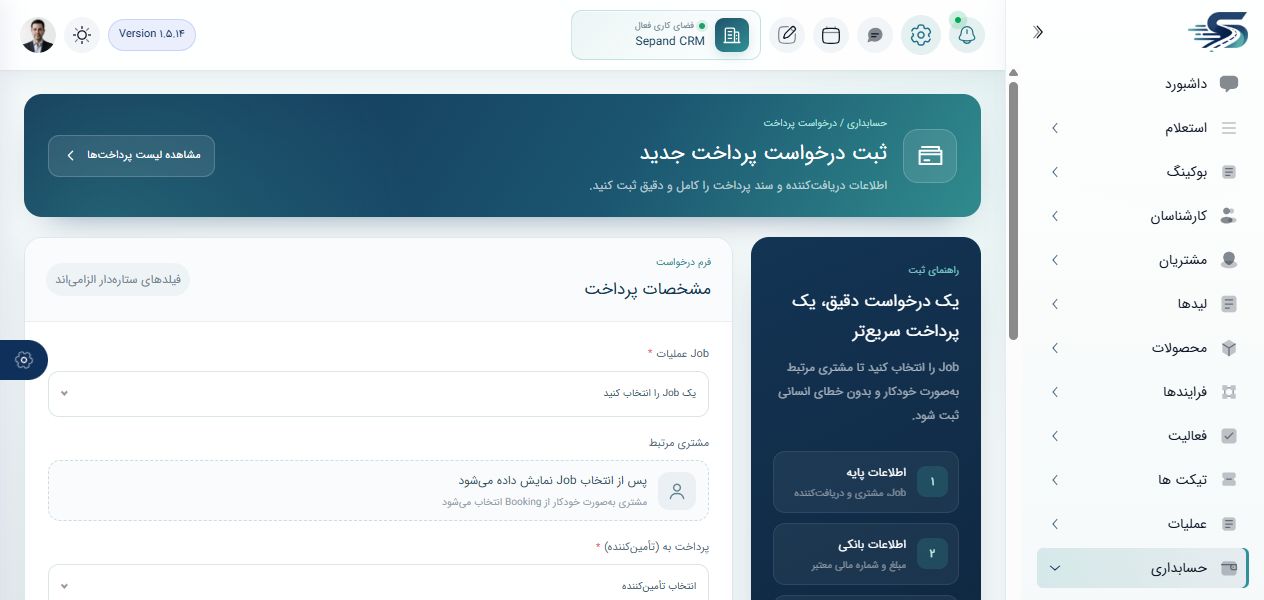Expand the لیدها chevron in sidebar
This screenshot has height=600, width=1264.
tap(1054, 304)
